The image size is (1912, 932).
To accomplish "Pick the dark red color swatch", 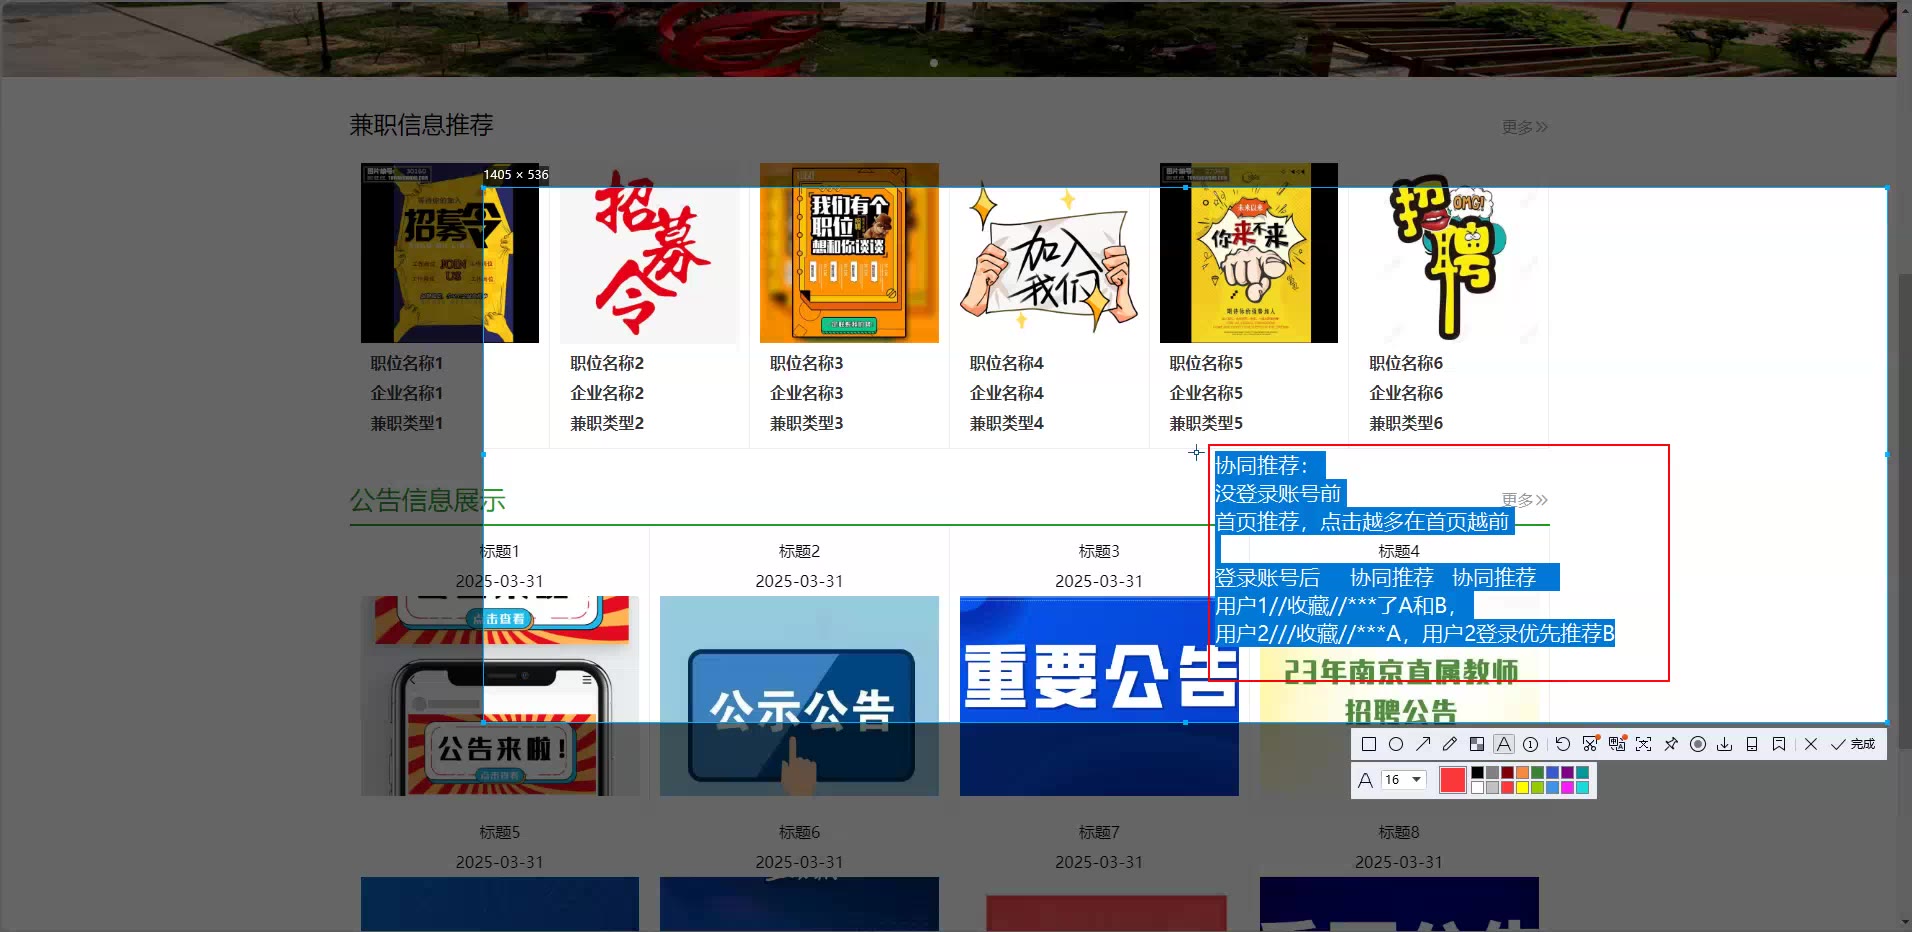I will click(1507, 773).
